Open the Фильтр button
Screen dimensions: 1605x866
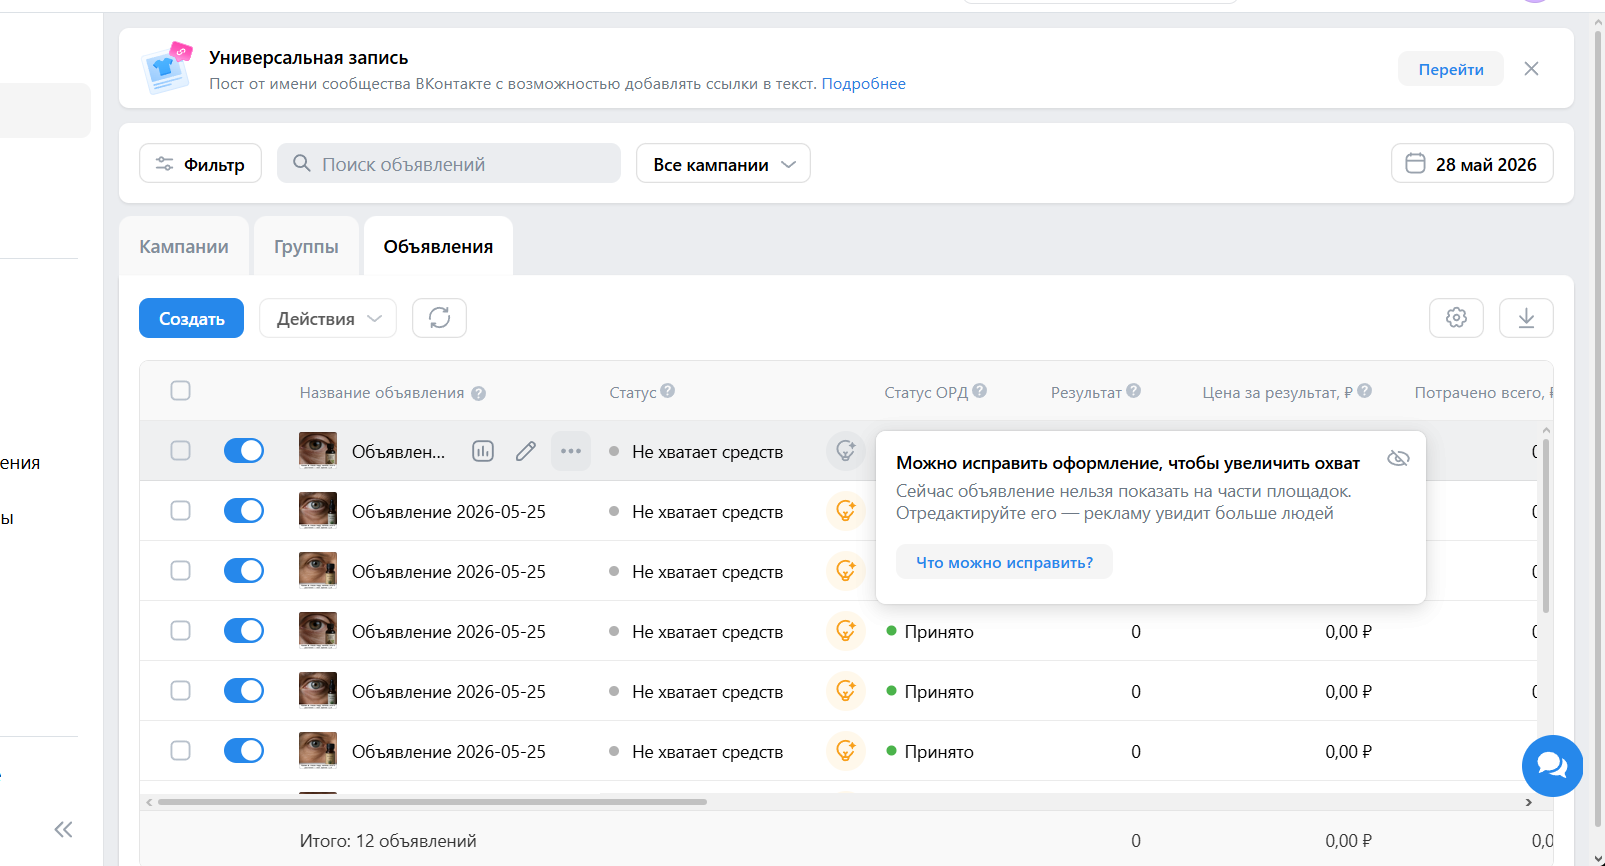coord(200,163)
